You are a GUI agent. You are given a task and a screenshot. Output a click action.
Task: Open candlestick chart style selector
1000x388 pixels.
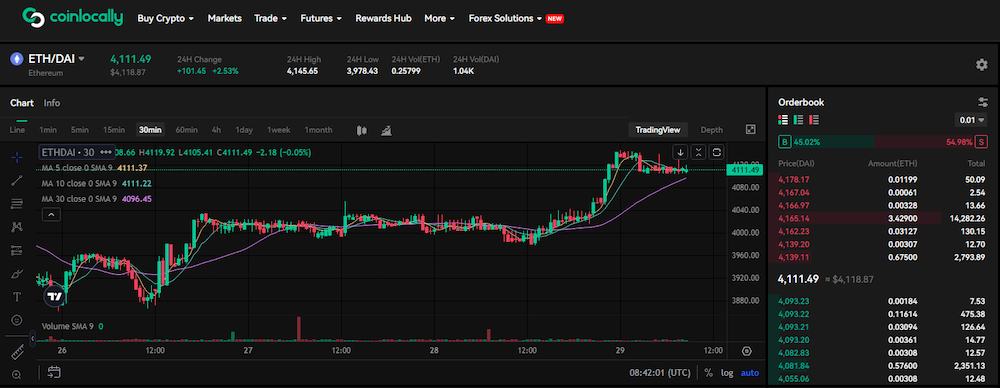(362, 130)
